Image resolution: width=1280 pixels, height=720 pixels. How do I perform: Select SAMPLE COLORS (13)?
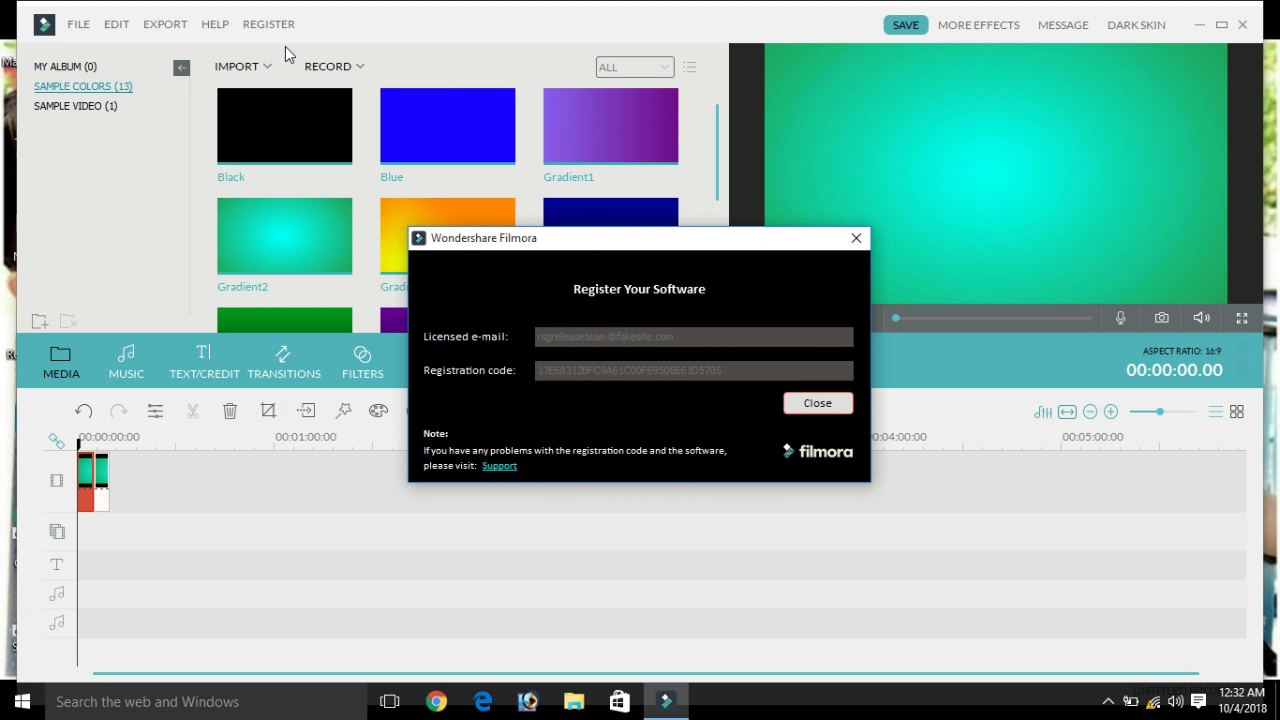[83, 86]
